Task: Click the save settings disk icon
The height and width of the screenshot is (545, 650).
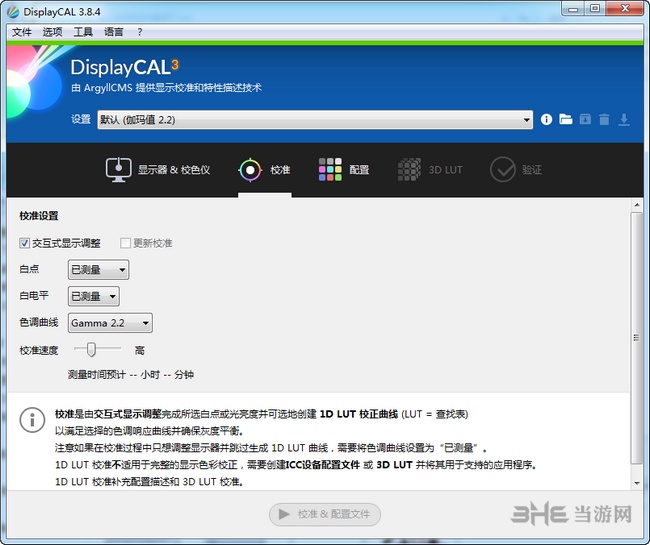Action: 585,120
